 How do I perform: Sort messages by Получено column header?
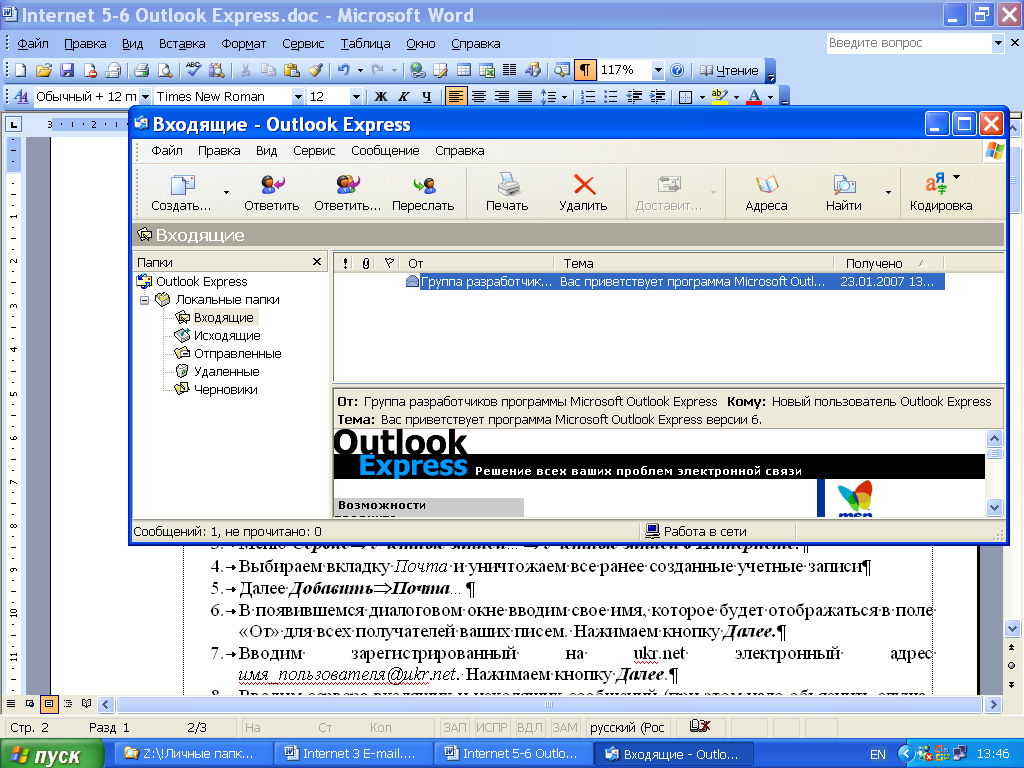coord(888,263)
